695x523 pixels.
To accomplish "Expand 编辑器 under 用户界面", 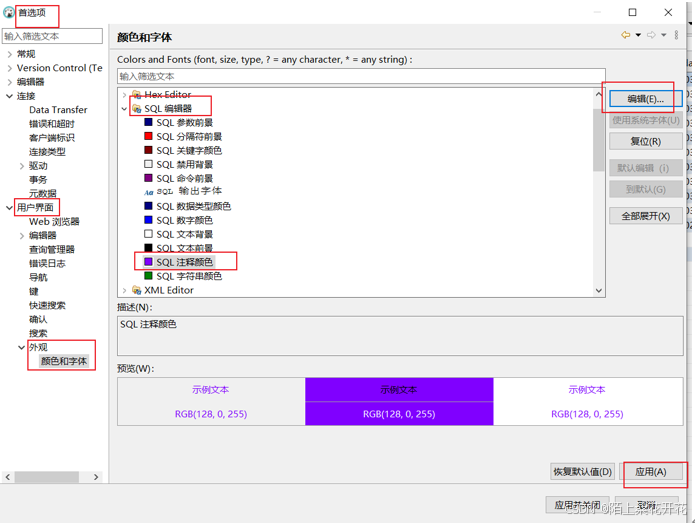I will [x=22, y=236].
